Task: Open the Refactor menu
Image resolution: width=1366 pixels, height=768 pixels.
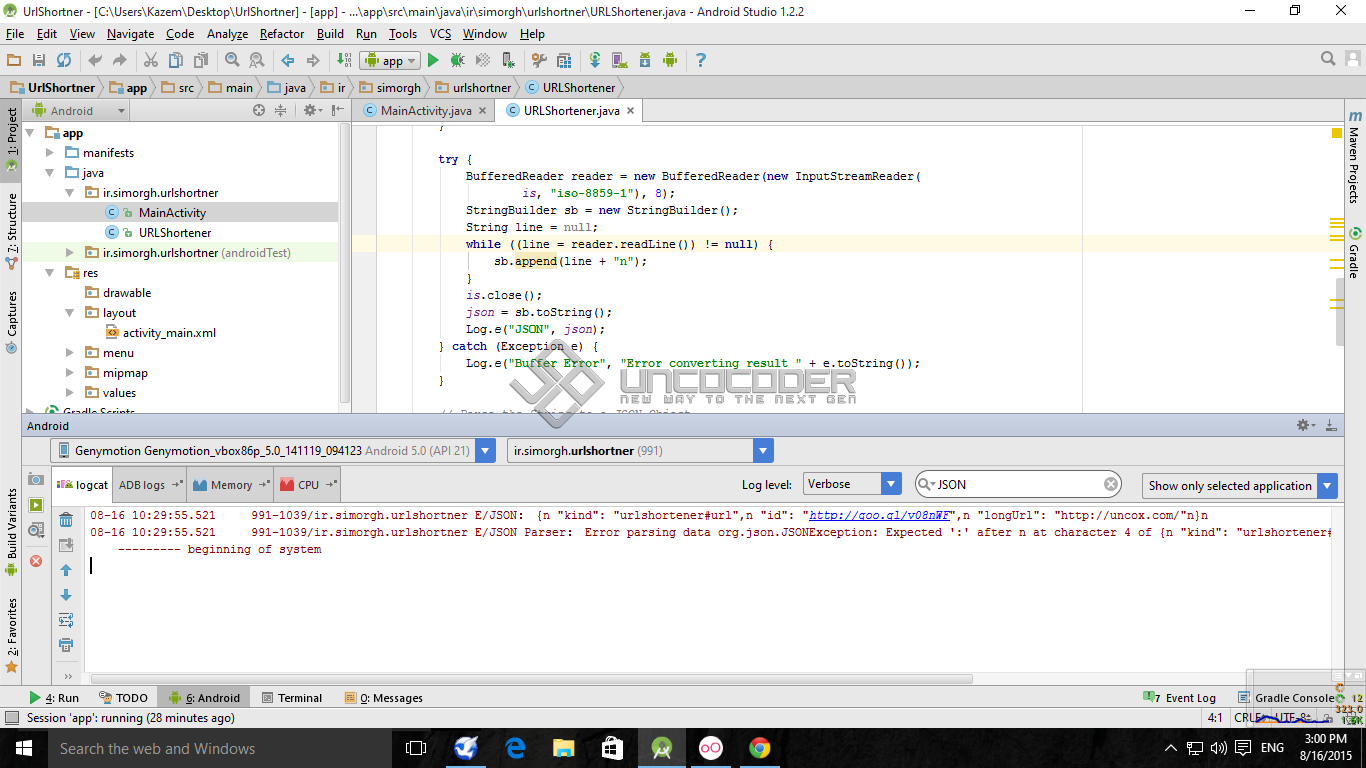Action: [x=282, y=33]
